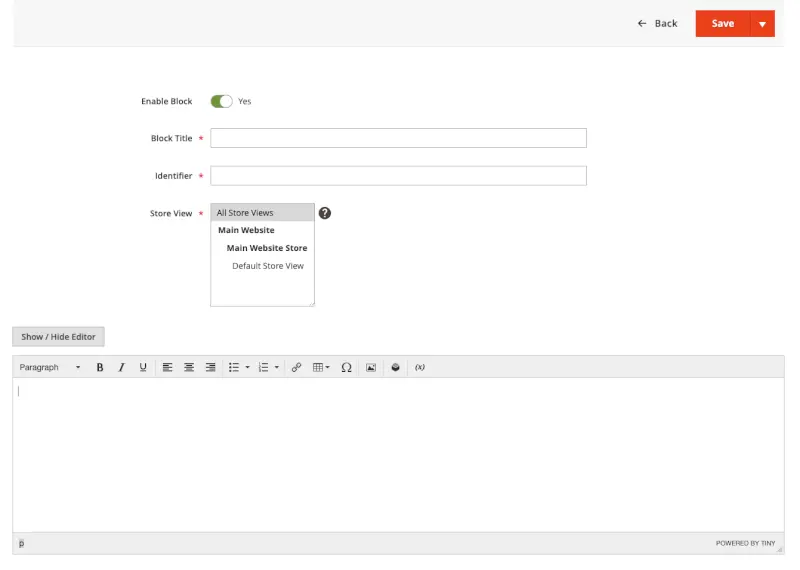Toggle the Enable Block switch
The image size is (800, 570).
pyautogui.click(x=221, y=102)
